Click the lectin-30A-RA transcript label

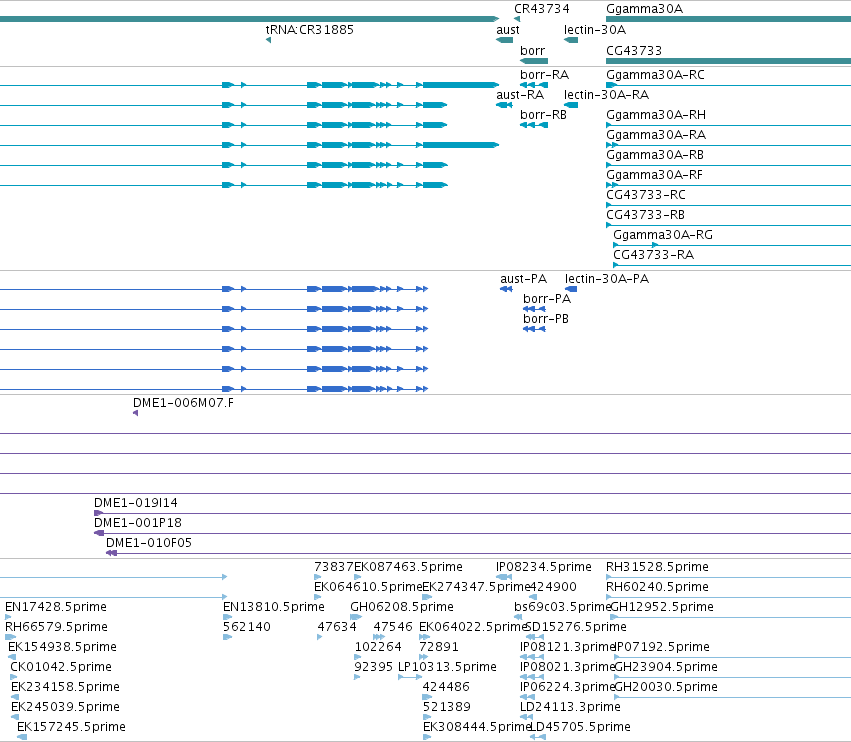tap(606, 94)
